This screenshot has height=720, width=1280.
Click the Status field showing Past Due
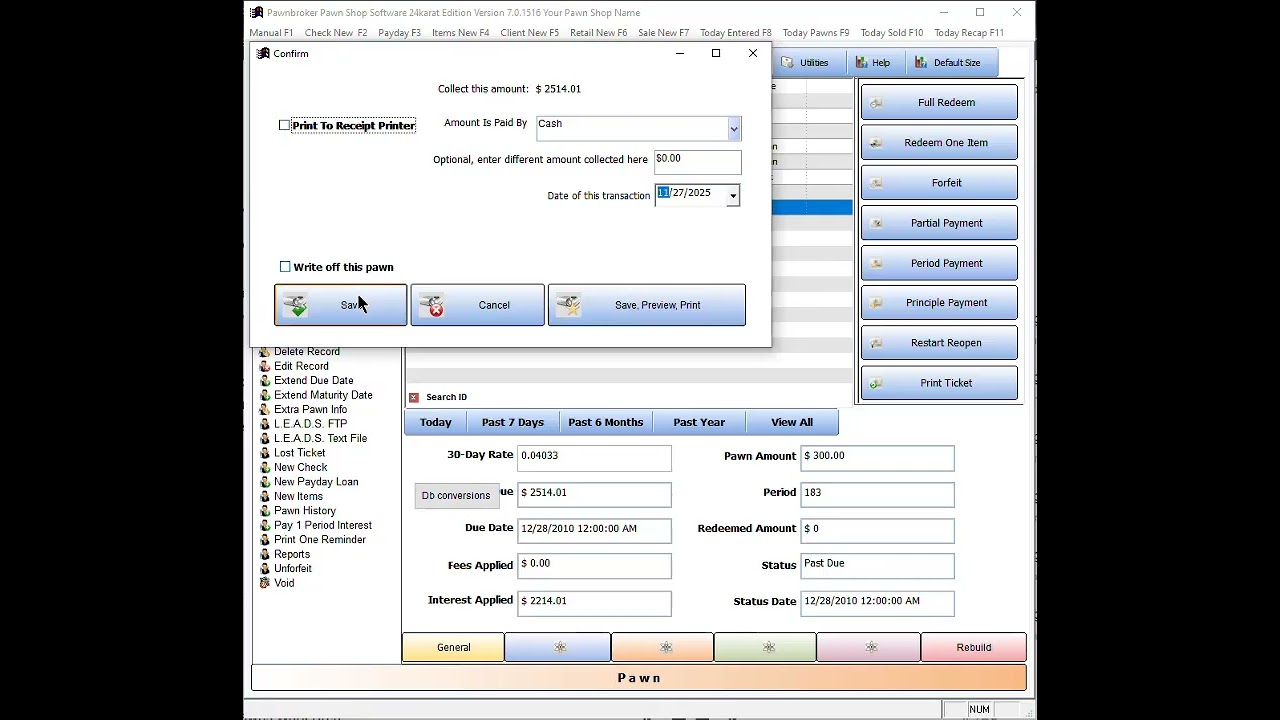877,566
